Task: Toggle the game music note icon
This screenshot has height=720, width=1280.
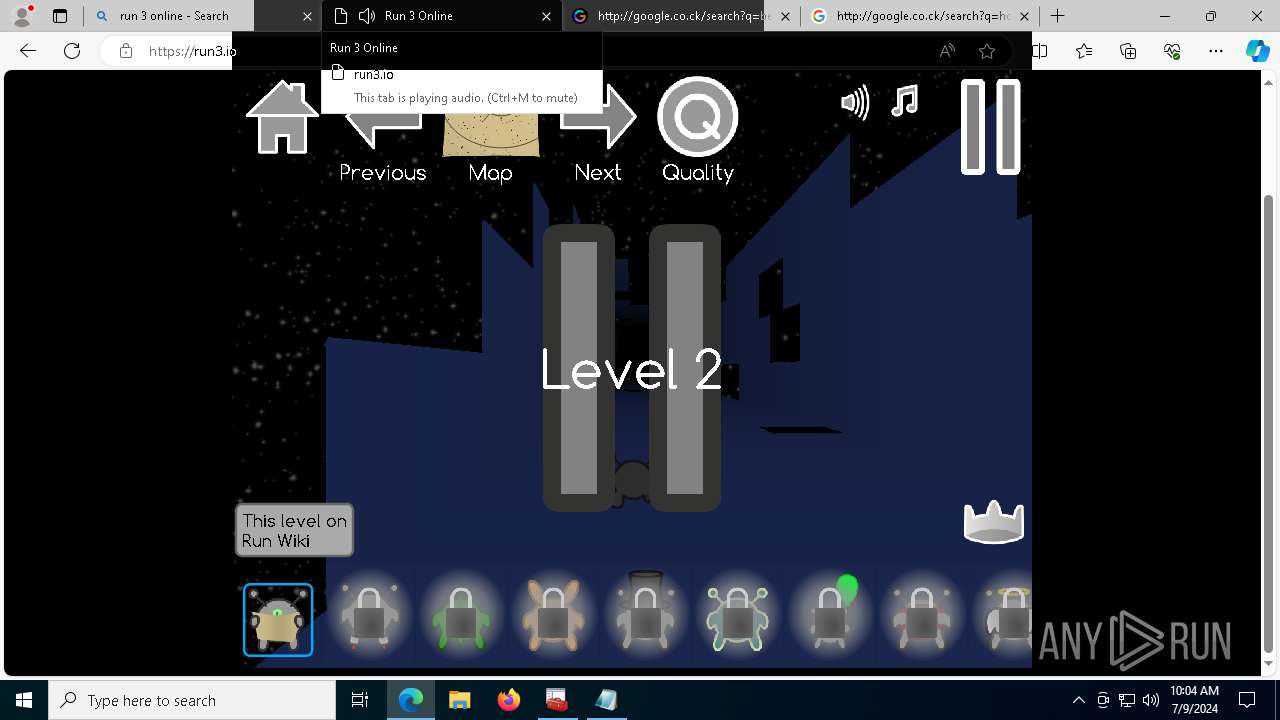Action: tap(904, 101)
